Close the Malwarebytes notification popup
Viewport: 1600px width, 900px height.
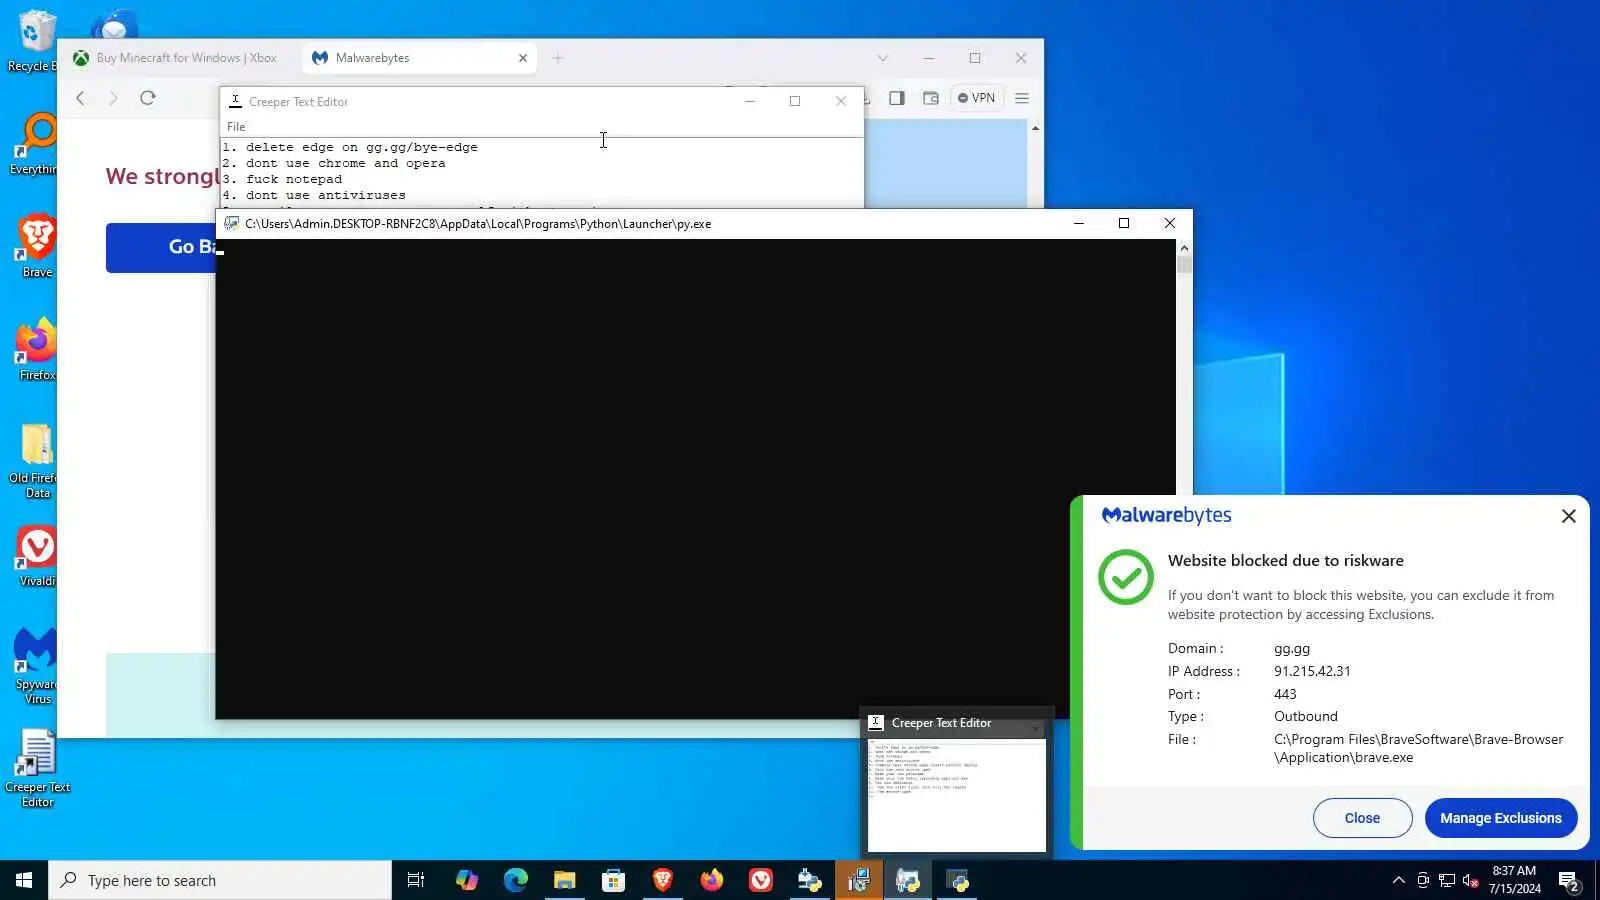1568,516
